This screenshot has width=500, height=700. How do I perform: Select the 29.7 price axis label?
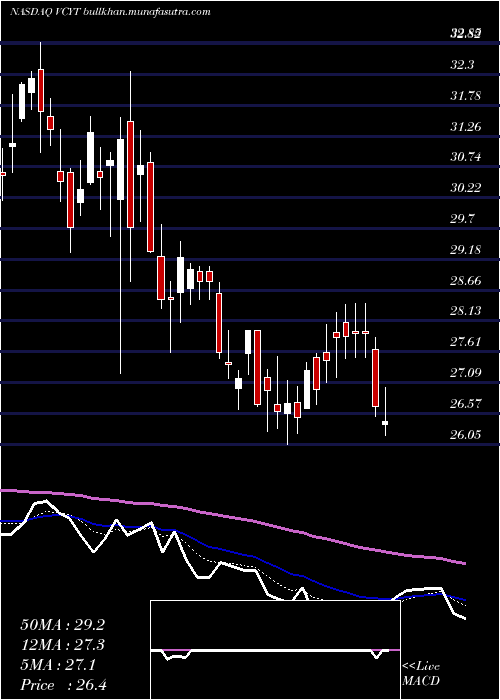[x=462, y=219]
